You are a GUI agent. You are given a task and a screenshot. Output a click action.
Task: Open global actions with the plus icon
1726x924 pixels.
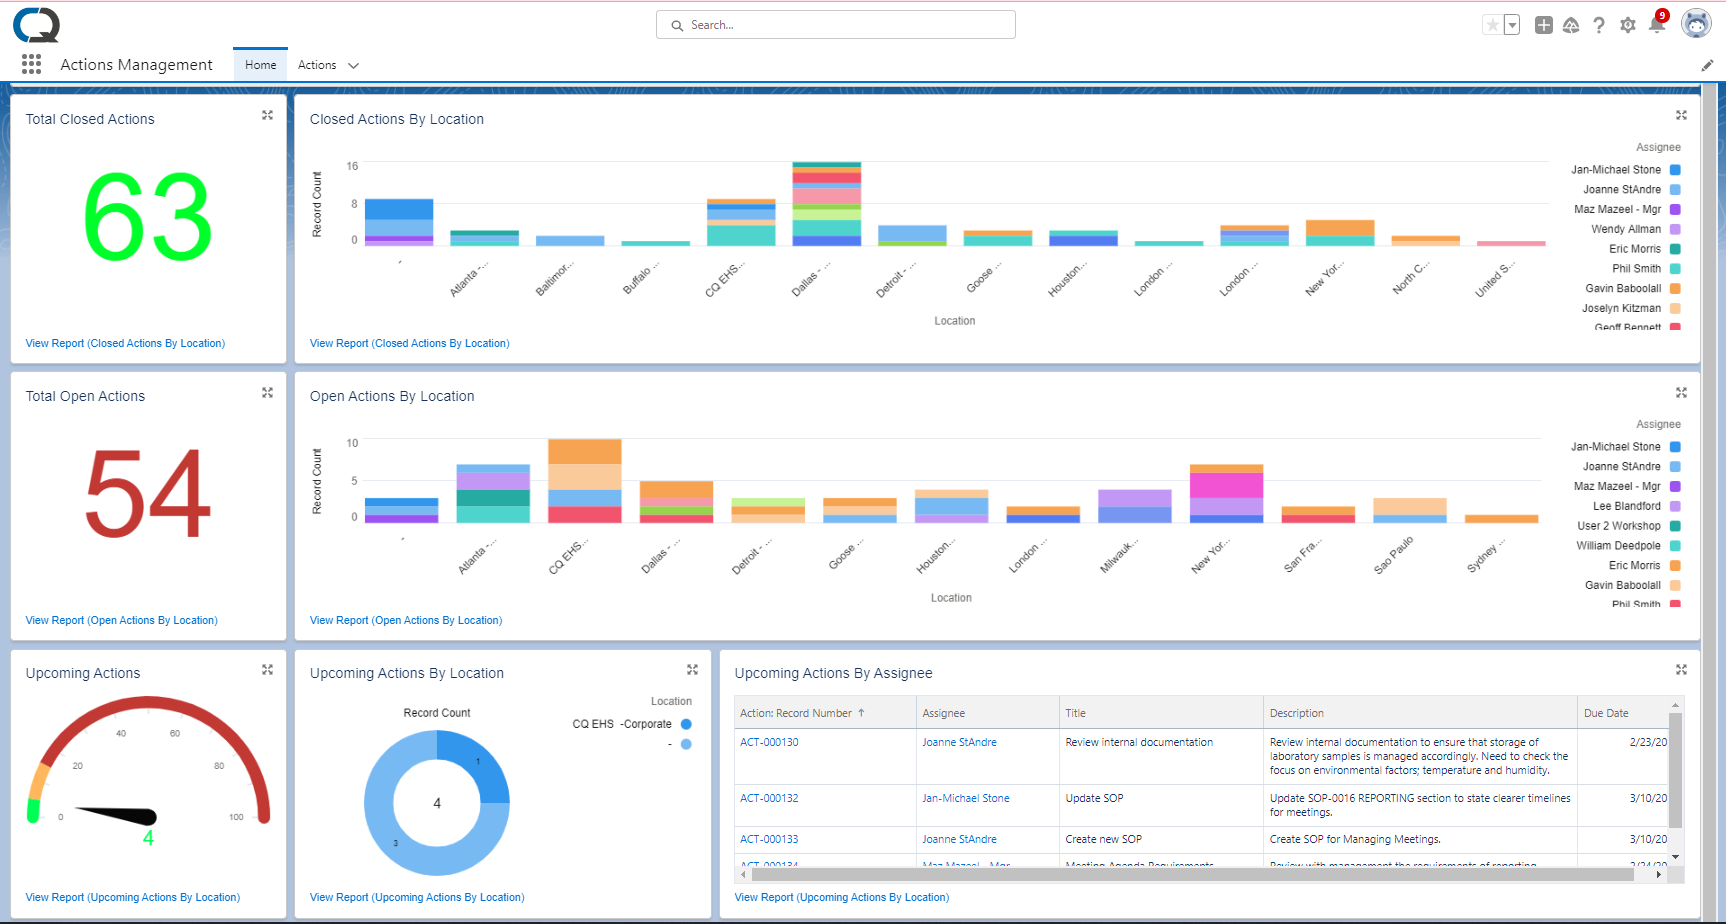[1544, 24]
